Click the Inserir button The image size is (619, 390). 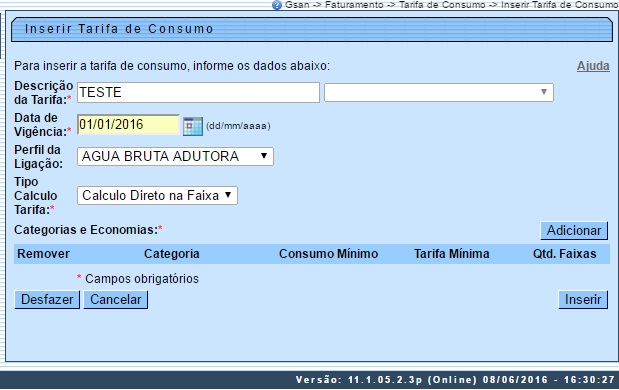(x=583, y=300)
